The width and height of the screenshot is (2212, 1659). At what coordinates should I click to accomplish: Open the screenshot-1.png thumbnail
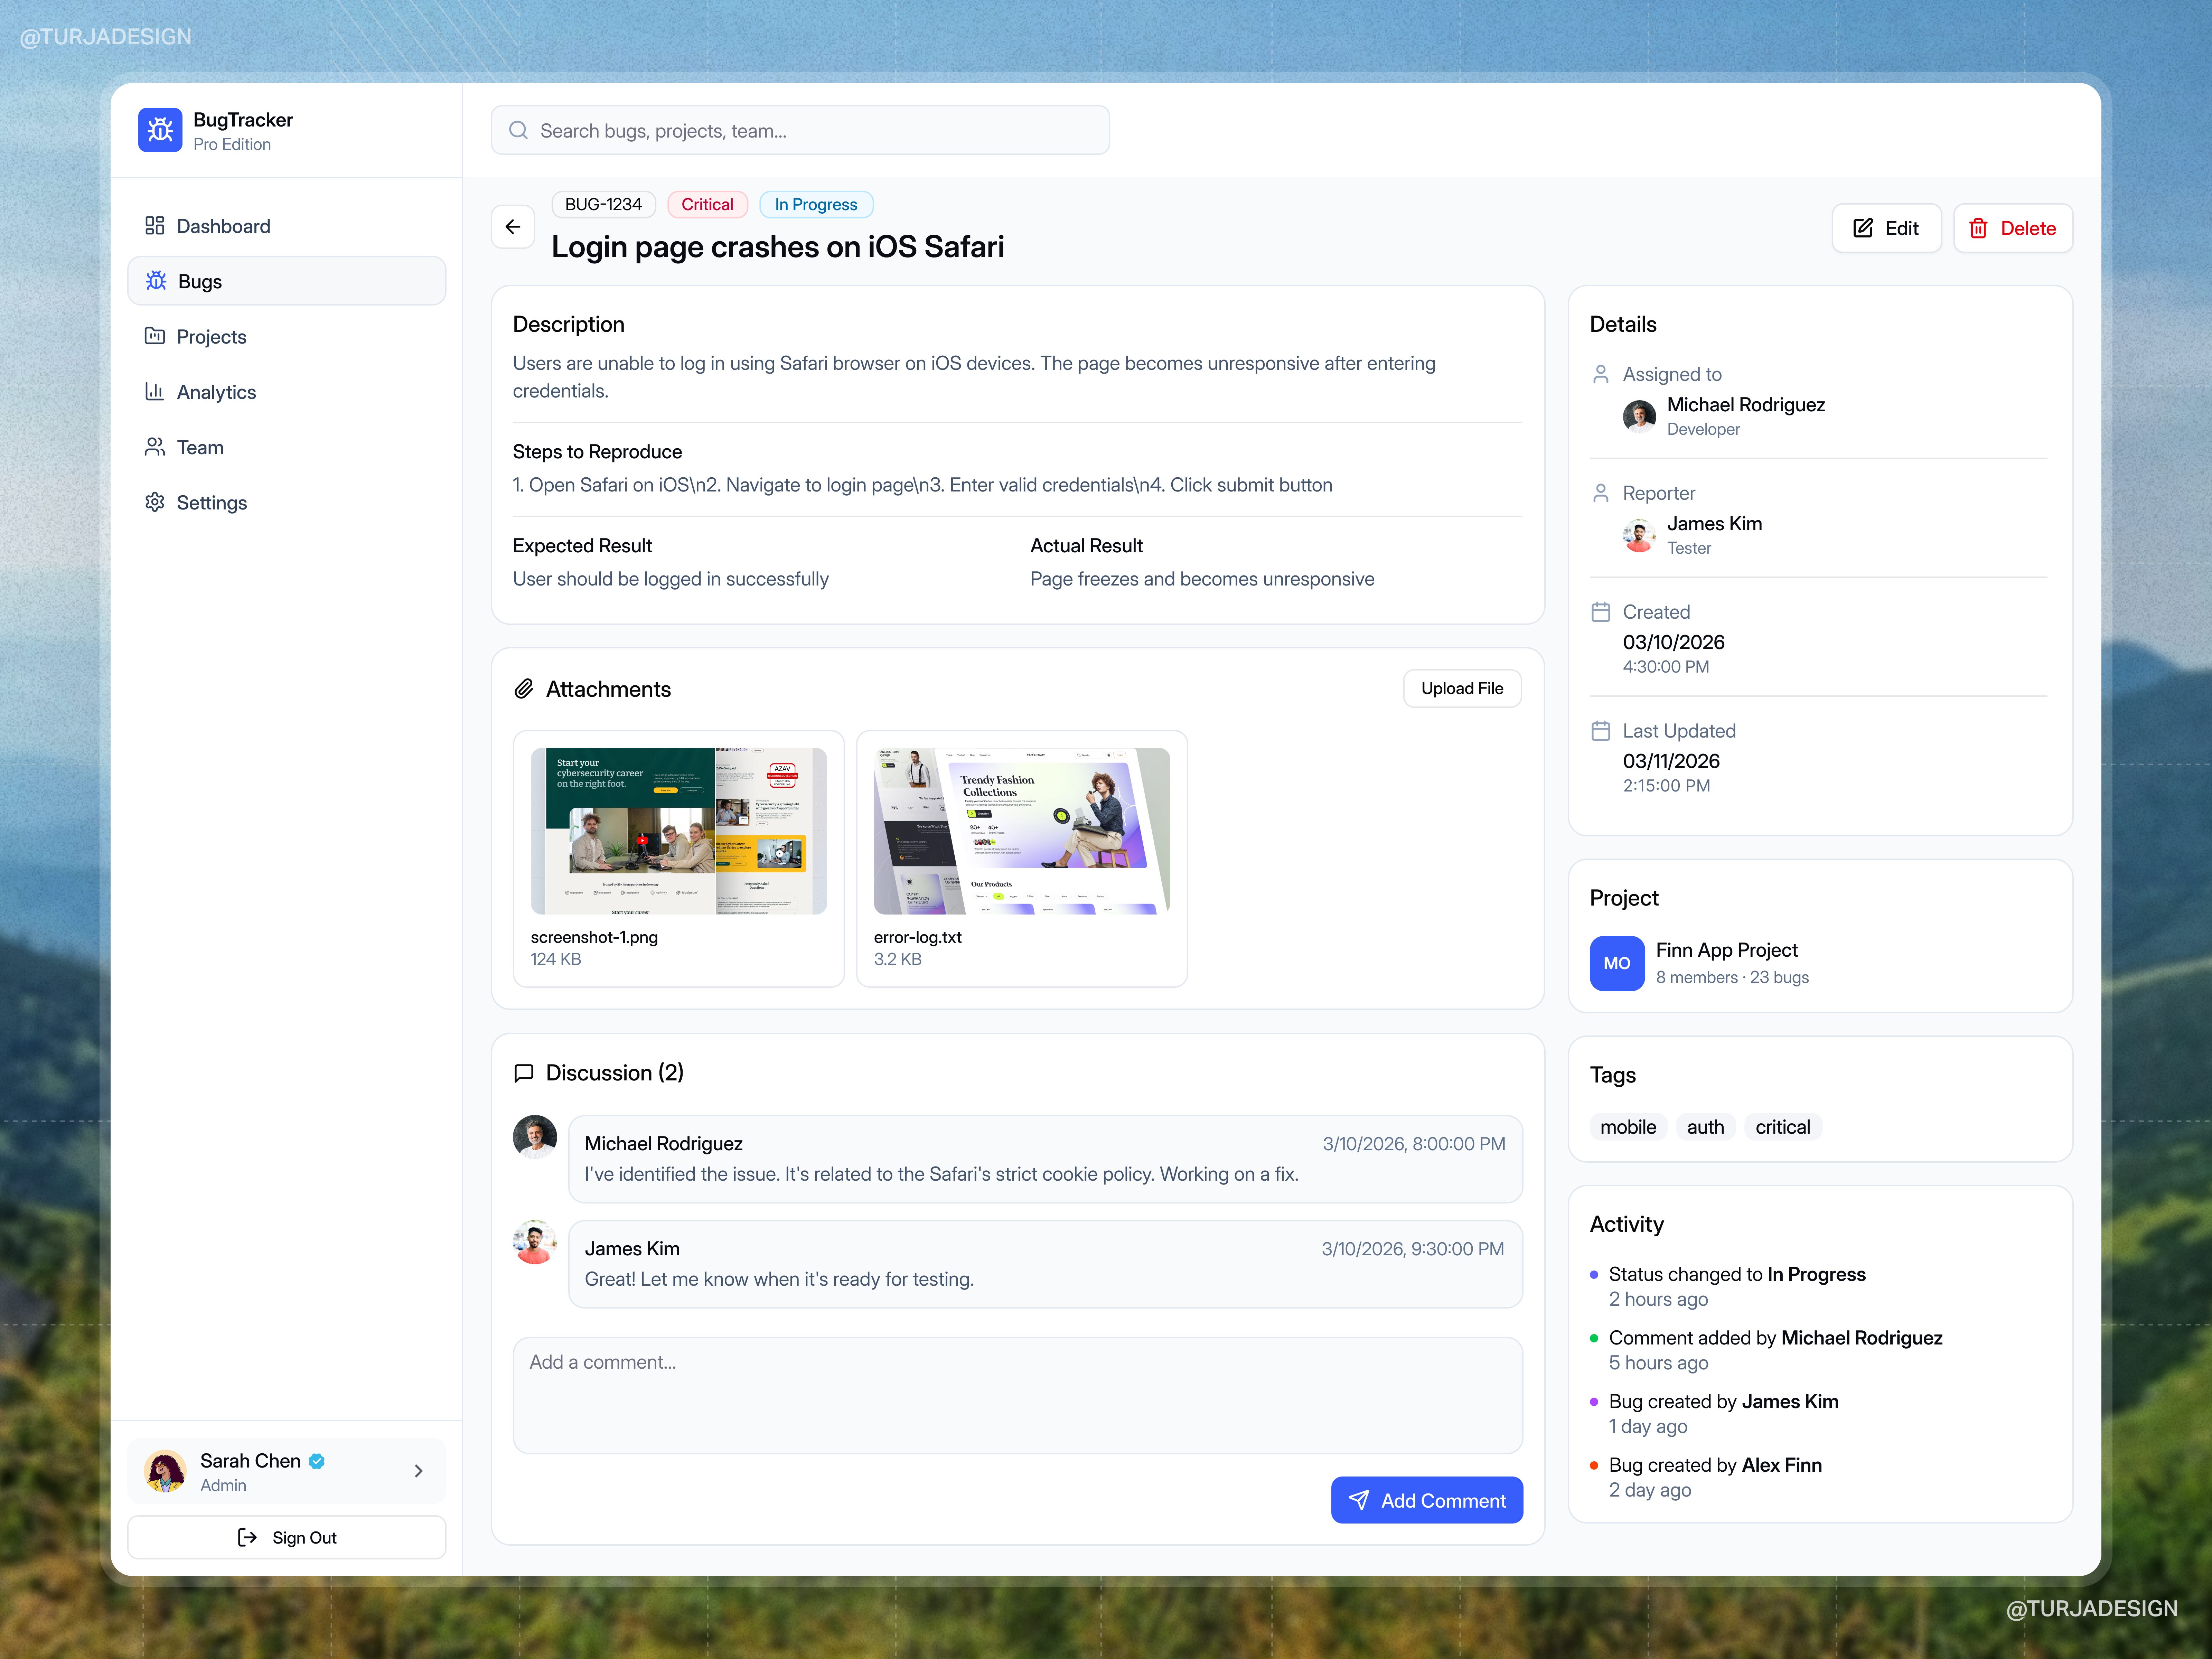click(679, 831)
